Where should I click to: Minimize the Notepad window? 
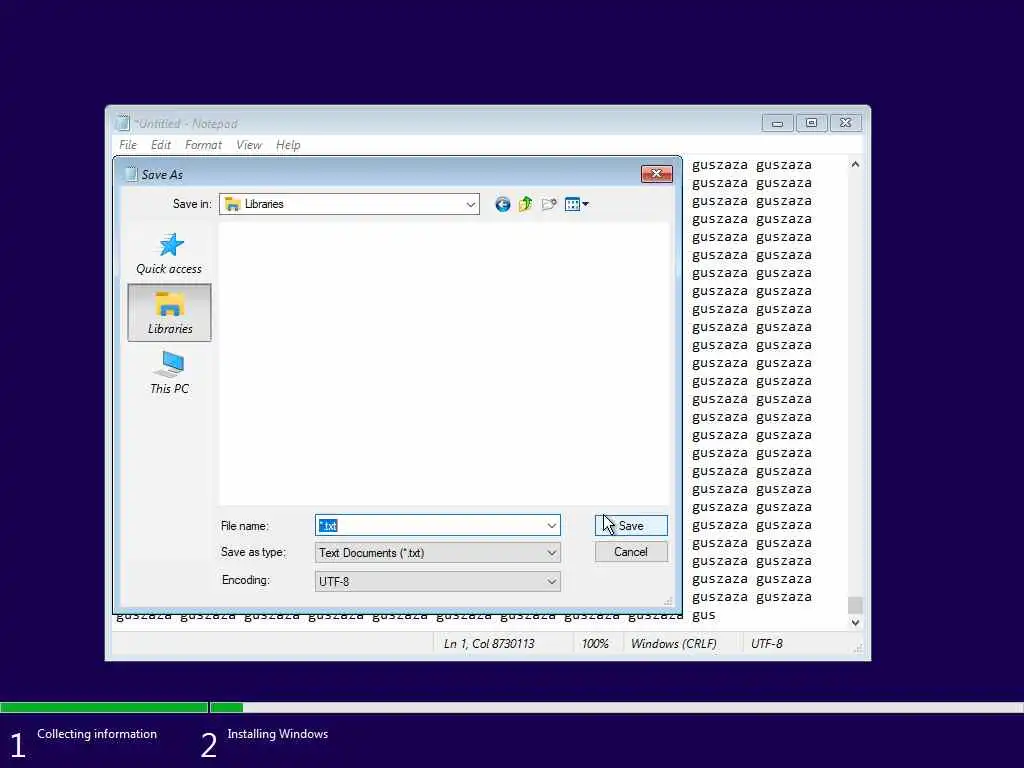[x=777, y=123]
